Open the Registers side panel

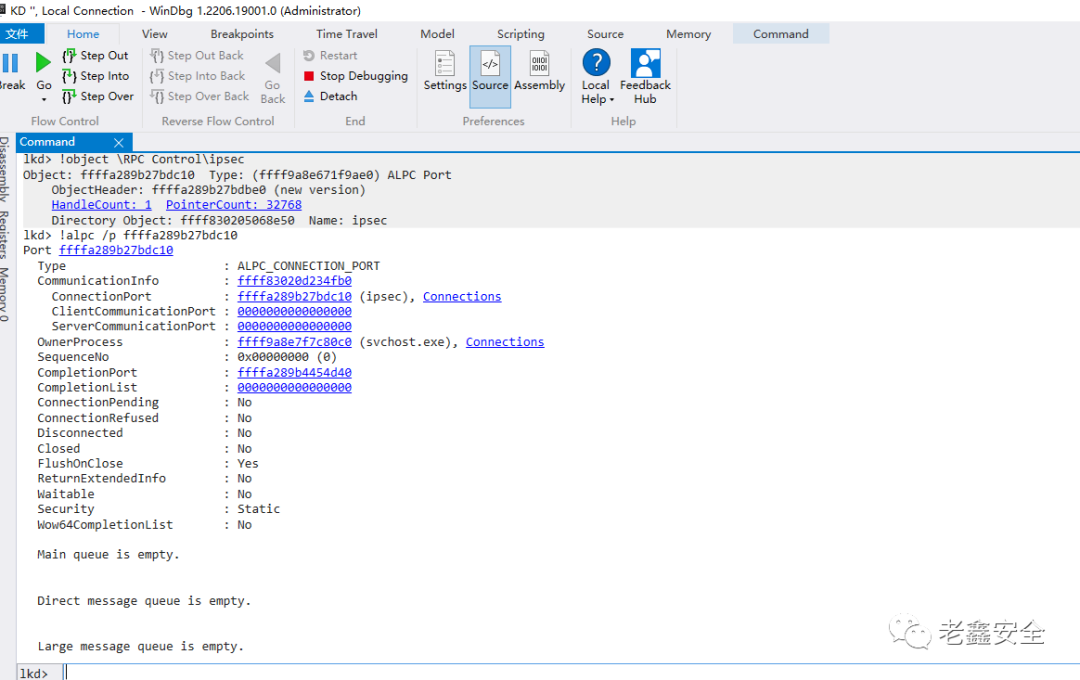tap(5, 234)
